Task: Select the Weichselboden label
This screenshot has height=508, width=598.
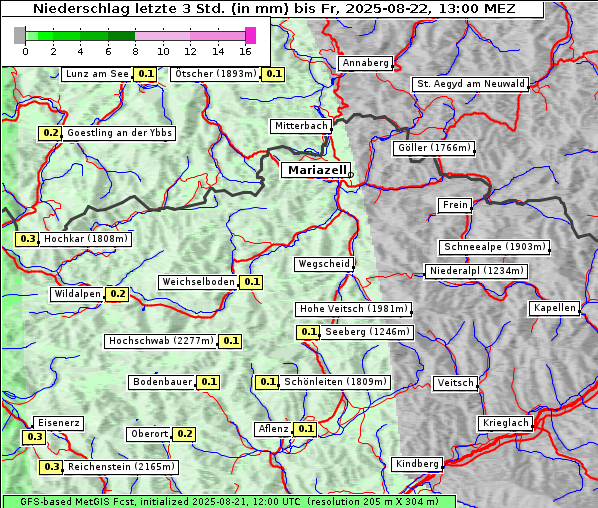Action: coord(198,282)
